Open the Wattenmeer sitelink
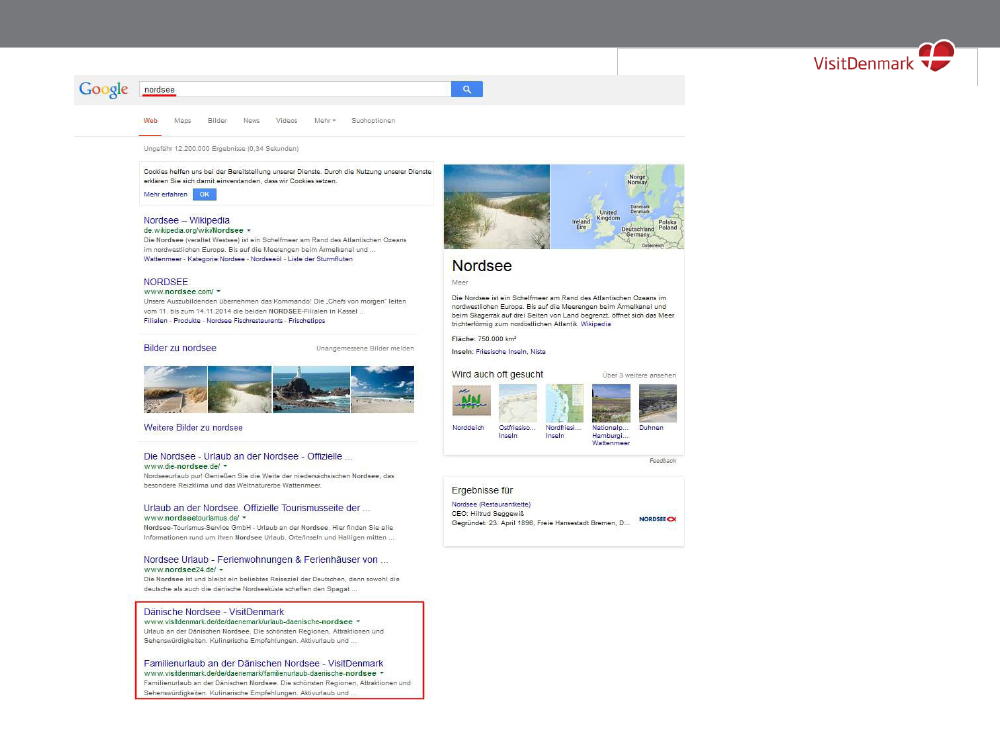 [x=163, y=259]
